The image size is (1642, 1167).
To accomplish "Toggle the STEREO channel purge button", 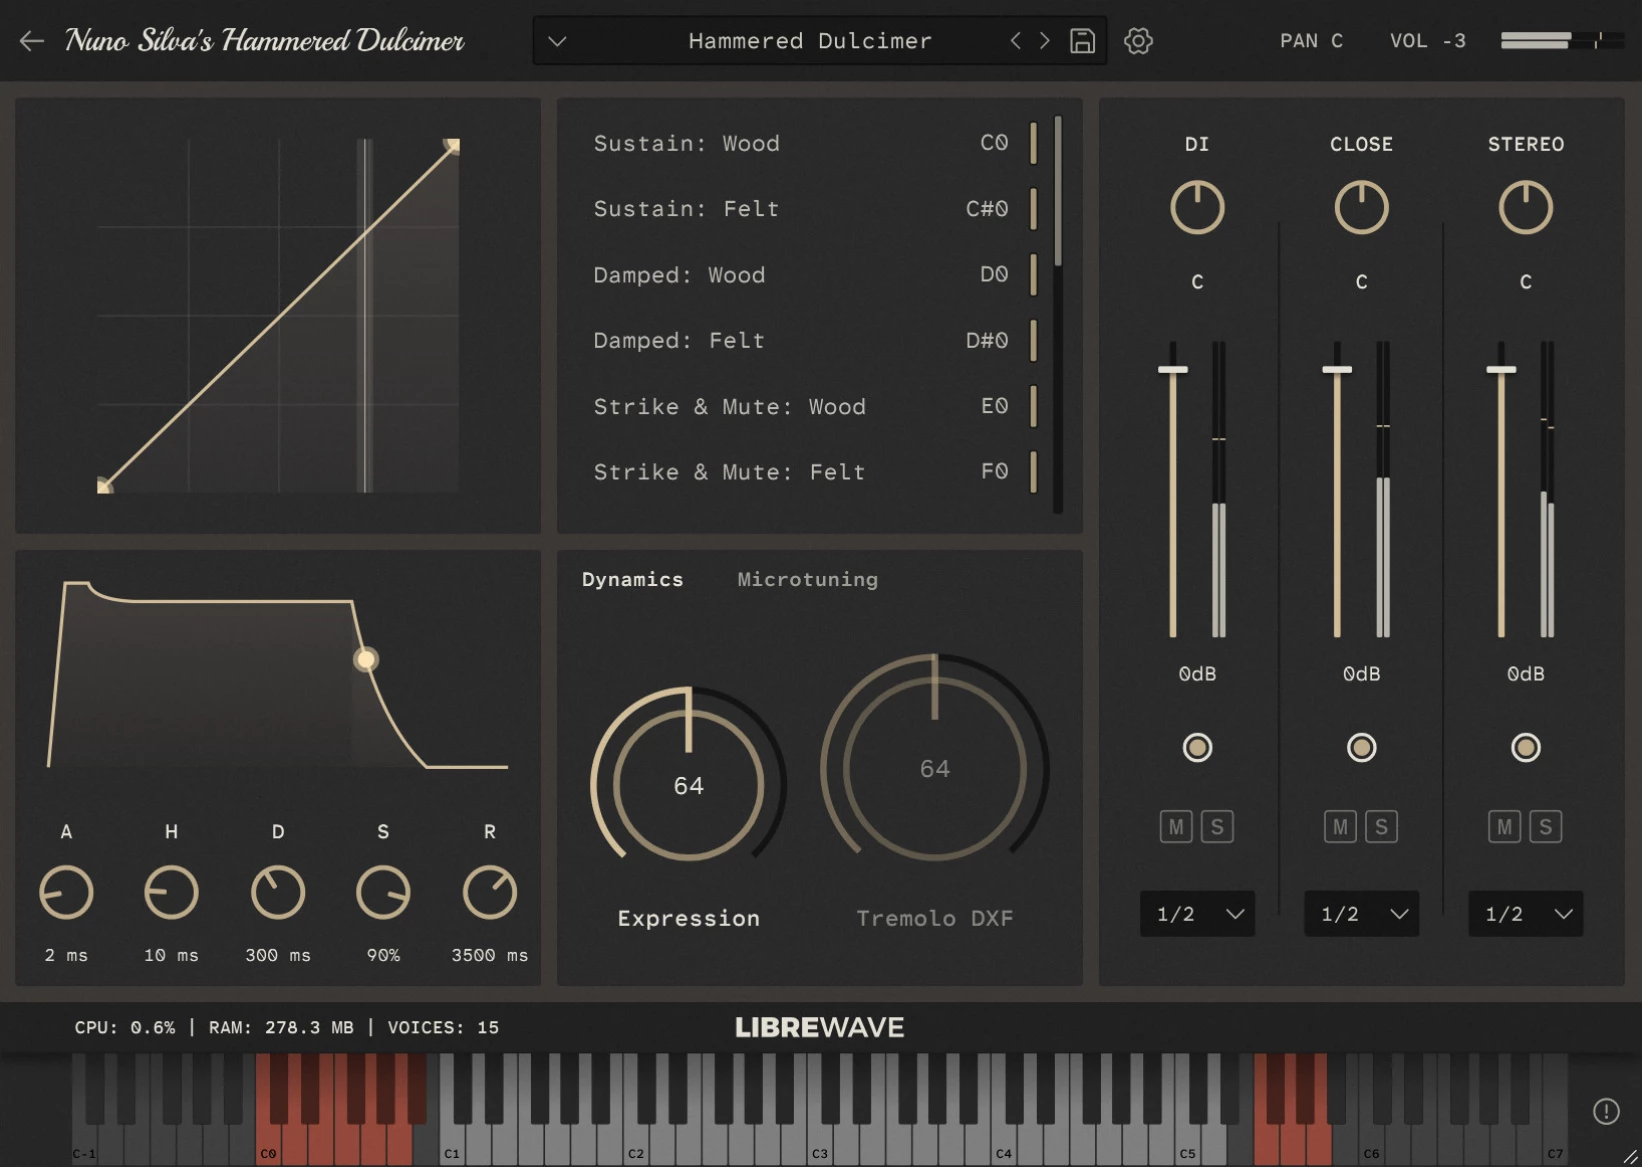I will coord(1525,748).
